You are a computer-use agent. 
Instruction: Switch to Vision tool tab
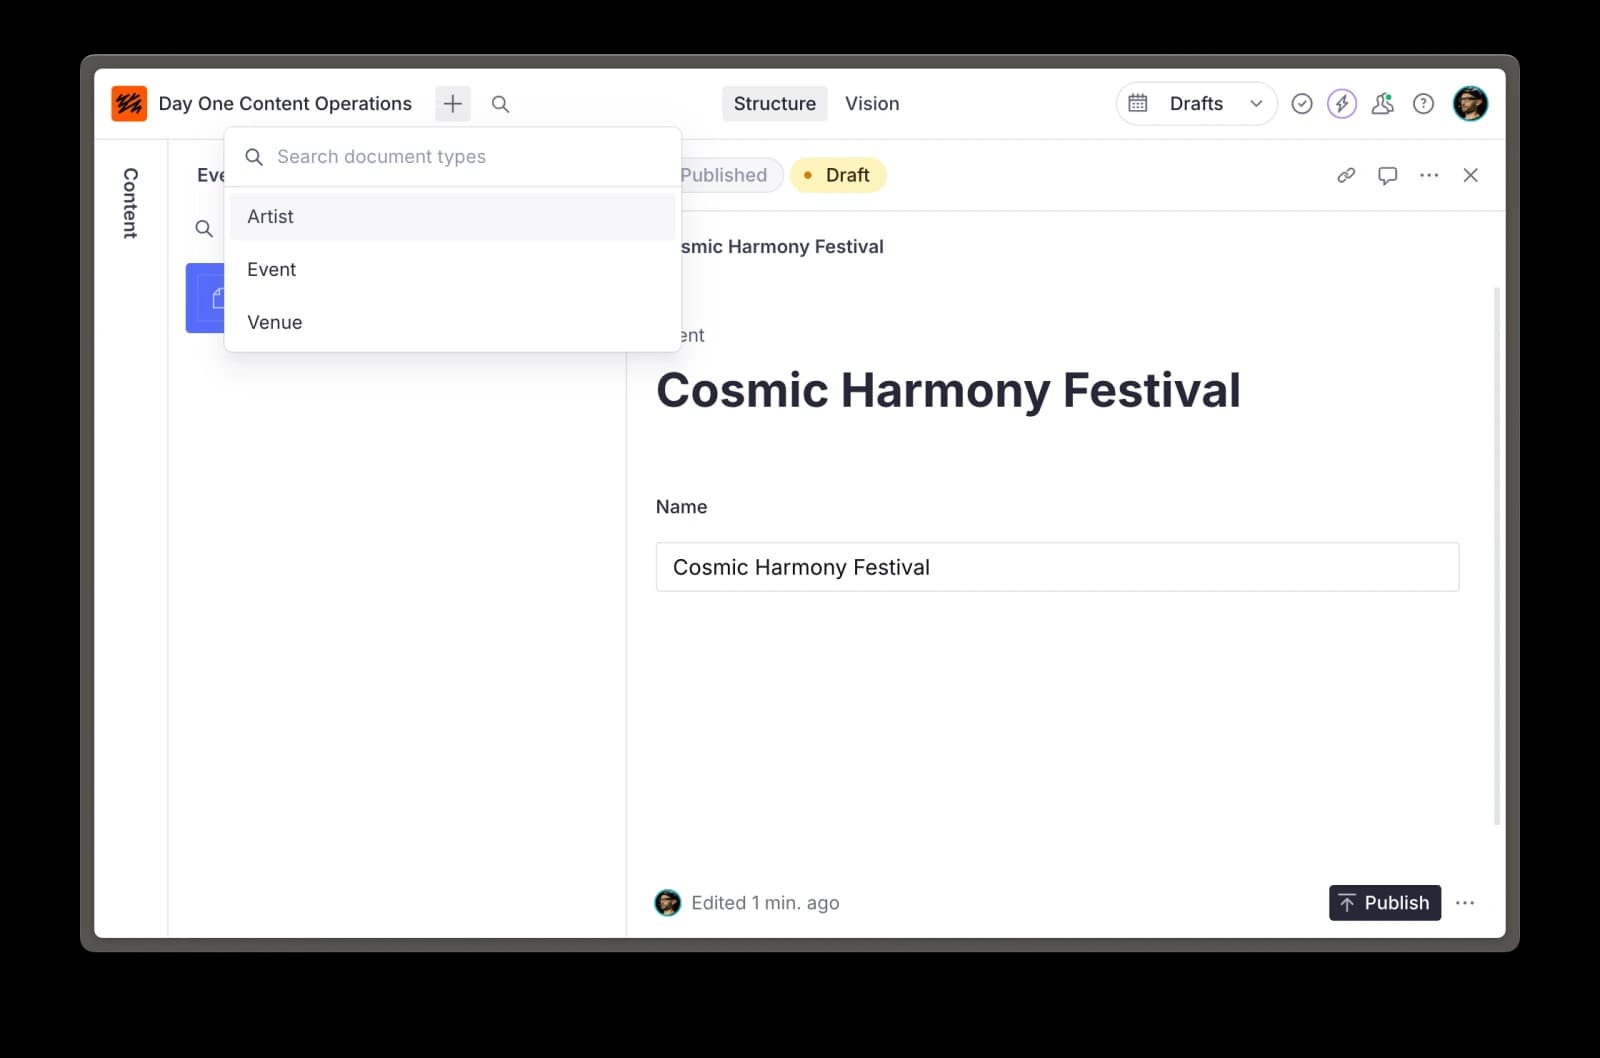872,104
